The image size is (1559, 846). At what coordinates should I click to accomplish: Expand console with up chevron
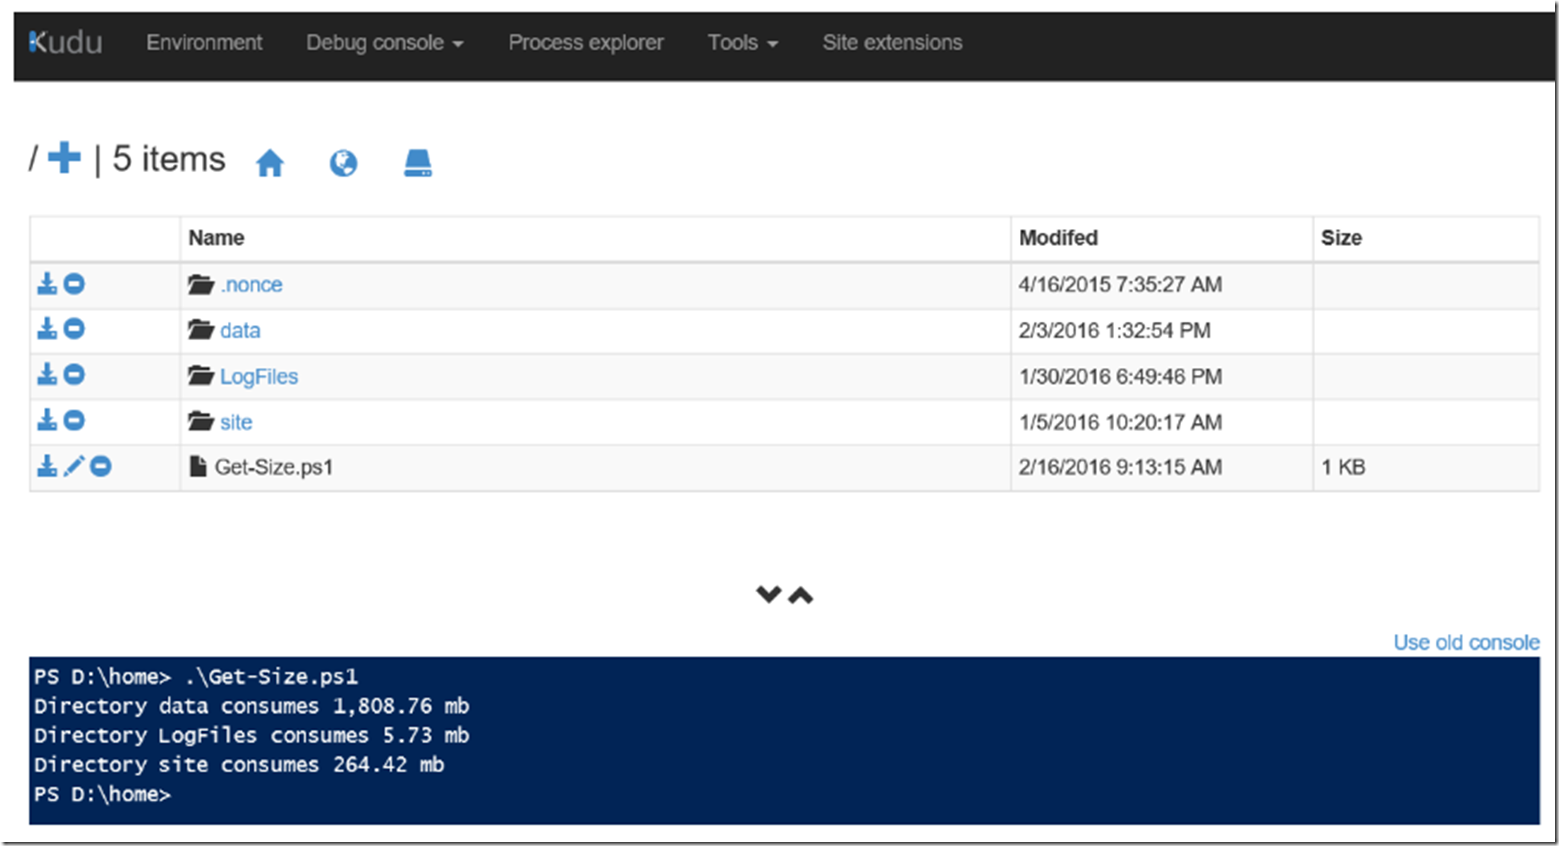(x=801, y=595)
